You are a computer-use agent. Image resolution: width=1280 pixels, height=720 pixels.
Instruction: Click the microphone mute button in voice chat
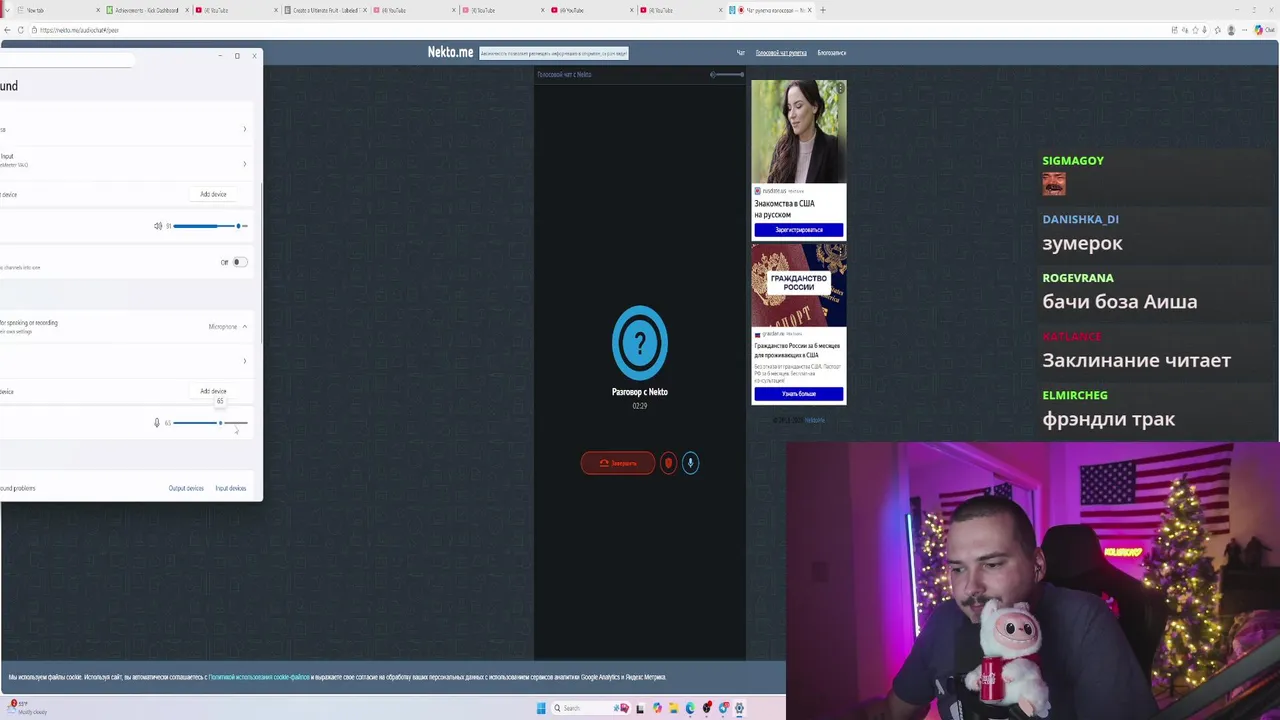(690, 463)
